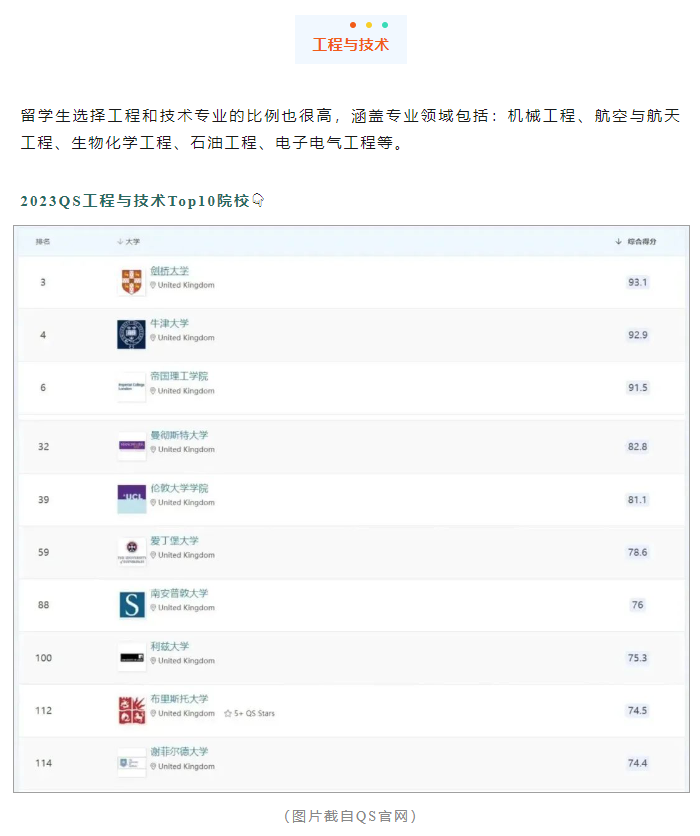
Task: Click the 74.4 score value
Action: point(638,763)
